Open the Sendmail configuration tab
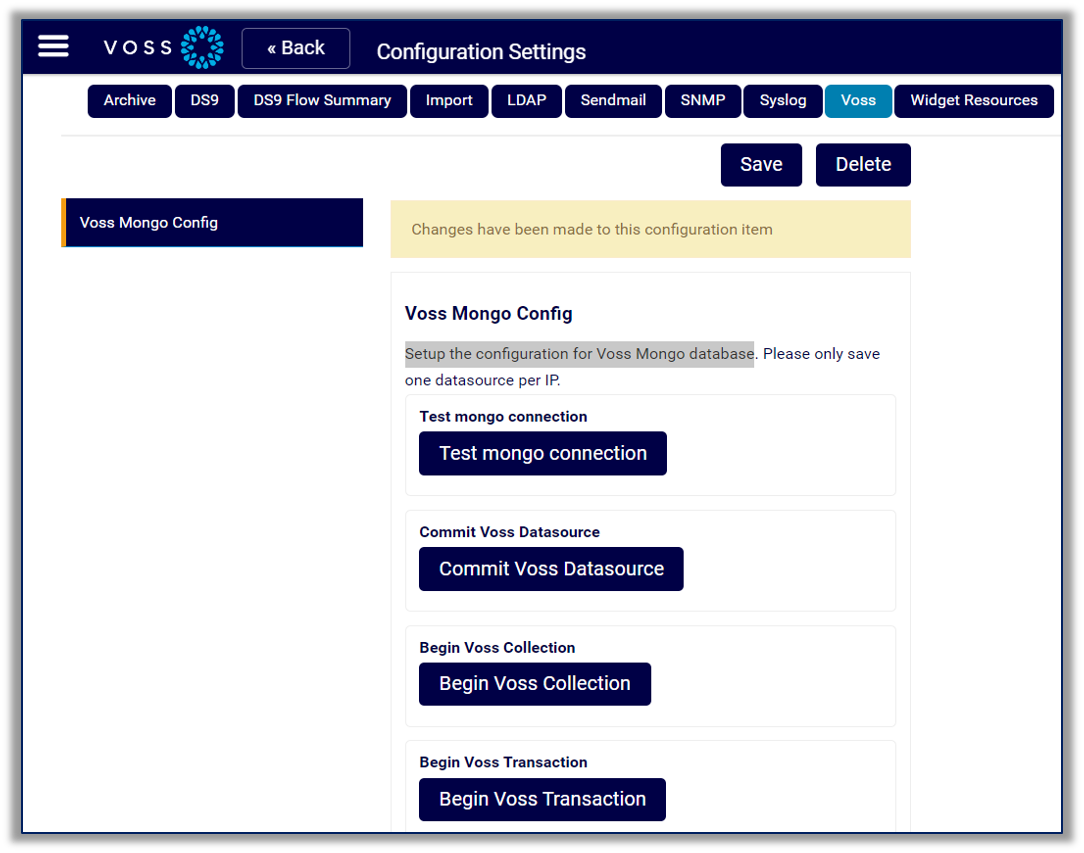The image size is (1084, 853). point(613,100)
